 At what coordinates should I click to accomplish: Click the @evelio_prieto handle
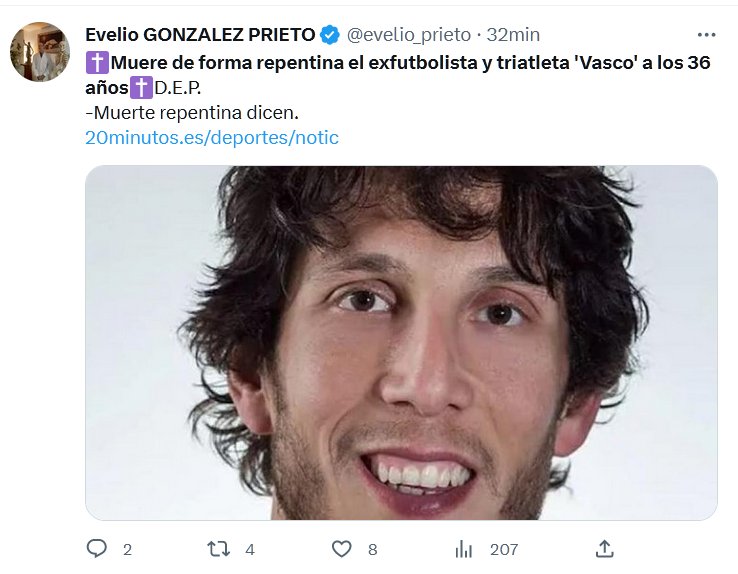click(409, 35)
